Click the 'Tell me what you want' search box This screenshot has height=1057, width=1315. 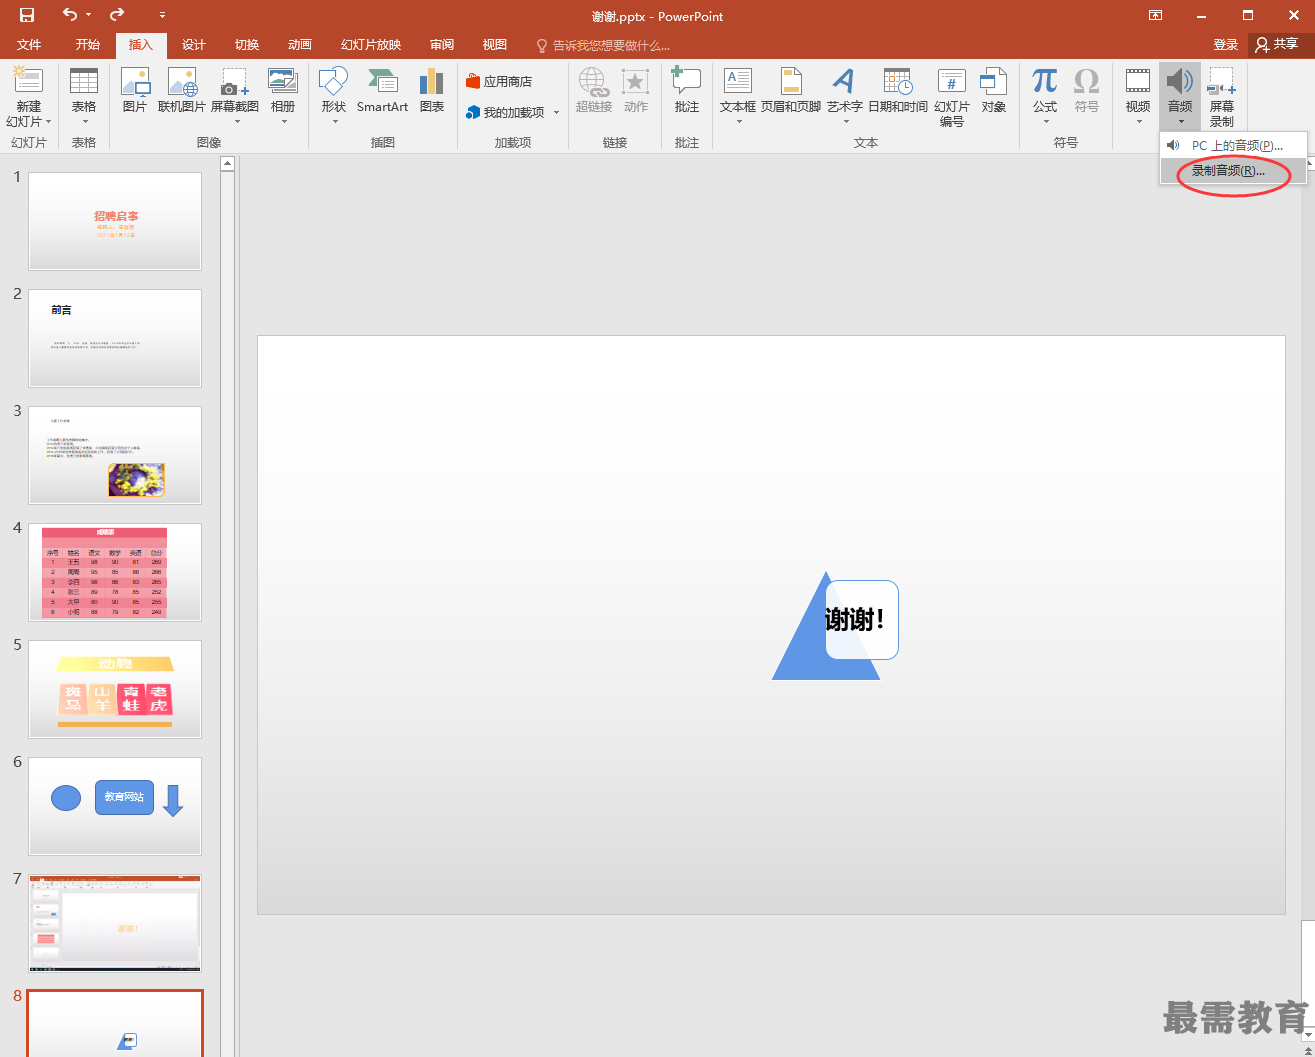tap(603, 45)
